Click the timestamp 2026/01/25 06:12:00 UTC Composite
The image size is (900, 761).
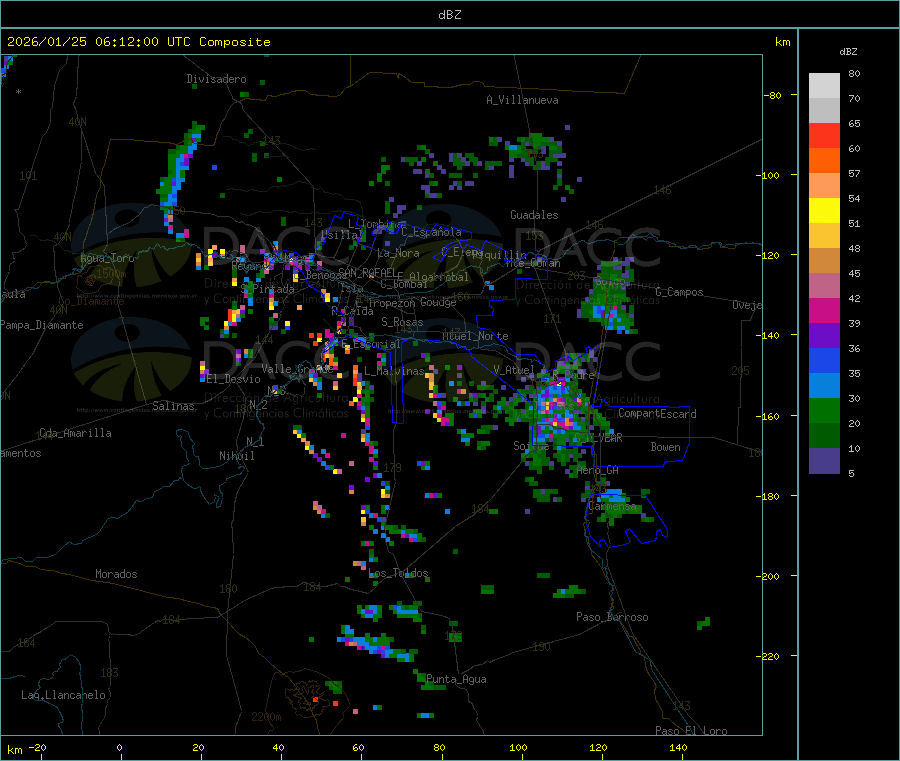coord(138,42)
